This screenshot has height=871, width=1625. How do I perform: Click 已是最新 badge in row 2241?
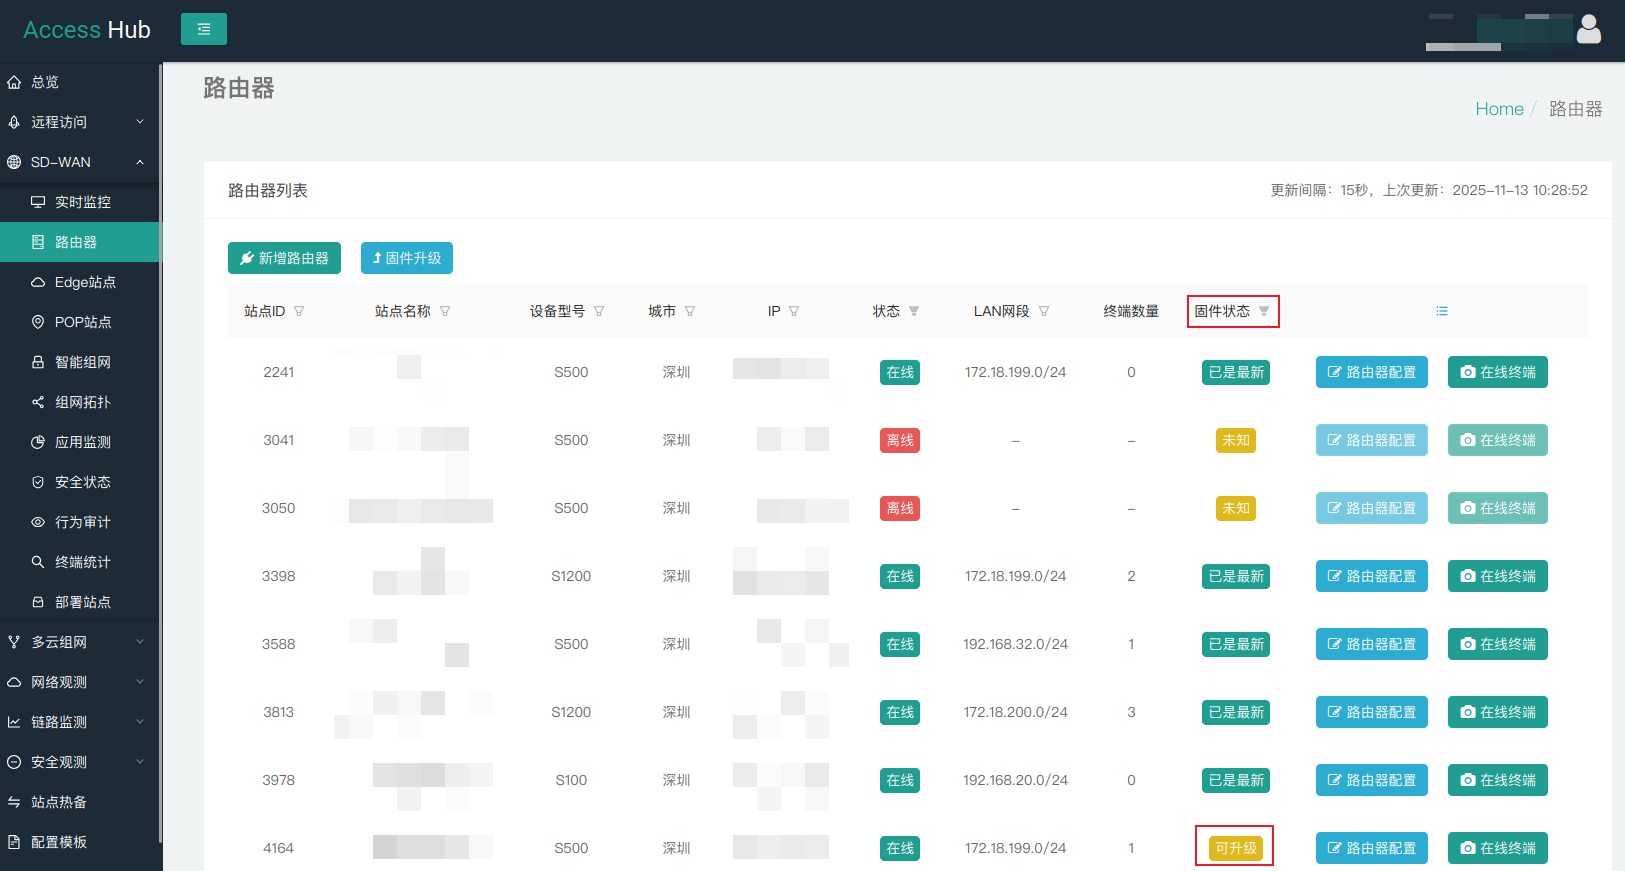[1236, 372]
